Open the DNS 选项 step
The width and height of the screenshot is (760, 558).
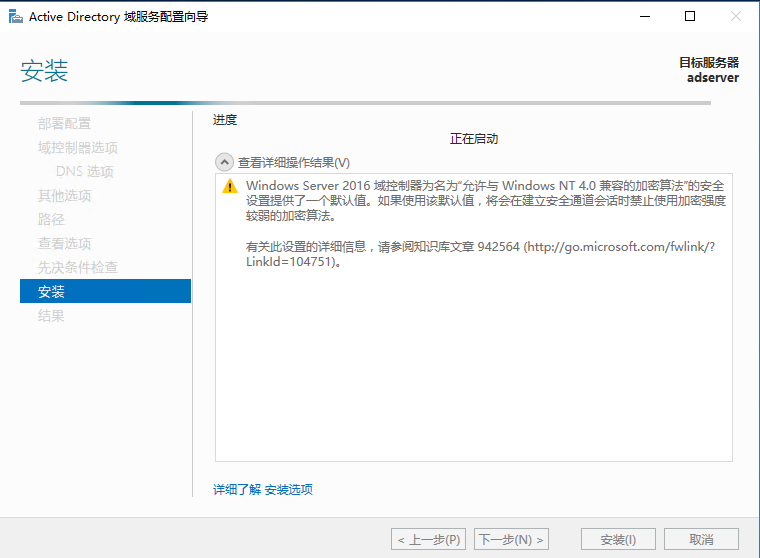85,172
